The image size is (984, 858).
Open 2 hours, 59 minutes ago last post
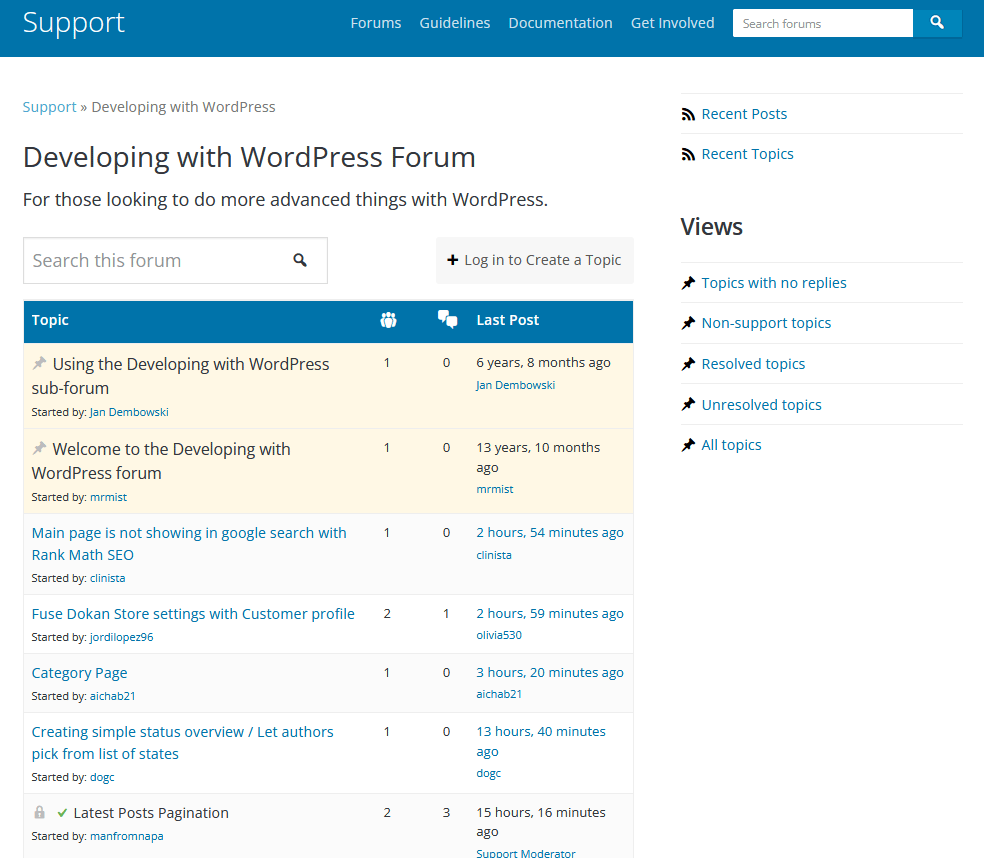pos(550,613)
